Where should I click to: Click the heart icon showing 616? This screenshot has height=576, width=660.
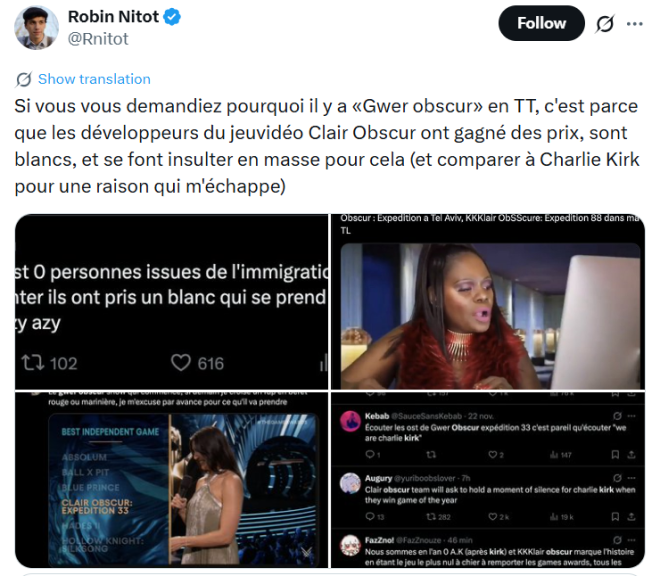(x=181, y=363)
